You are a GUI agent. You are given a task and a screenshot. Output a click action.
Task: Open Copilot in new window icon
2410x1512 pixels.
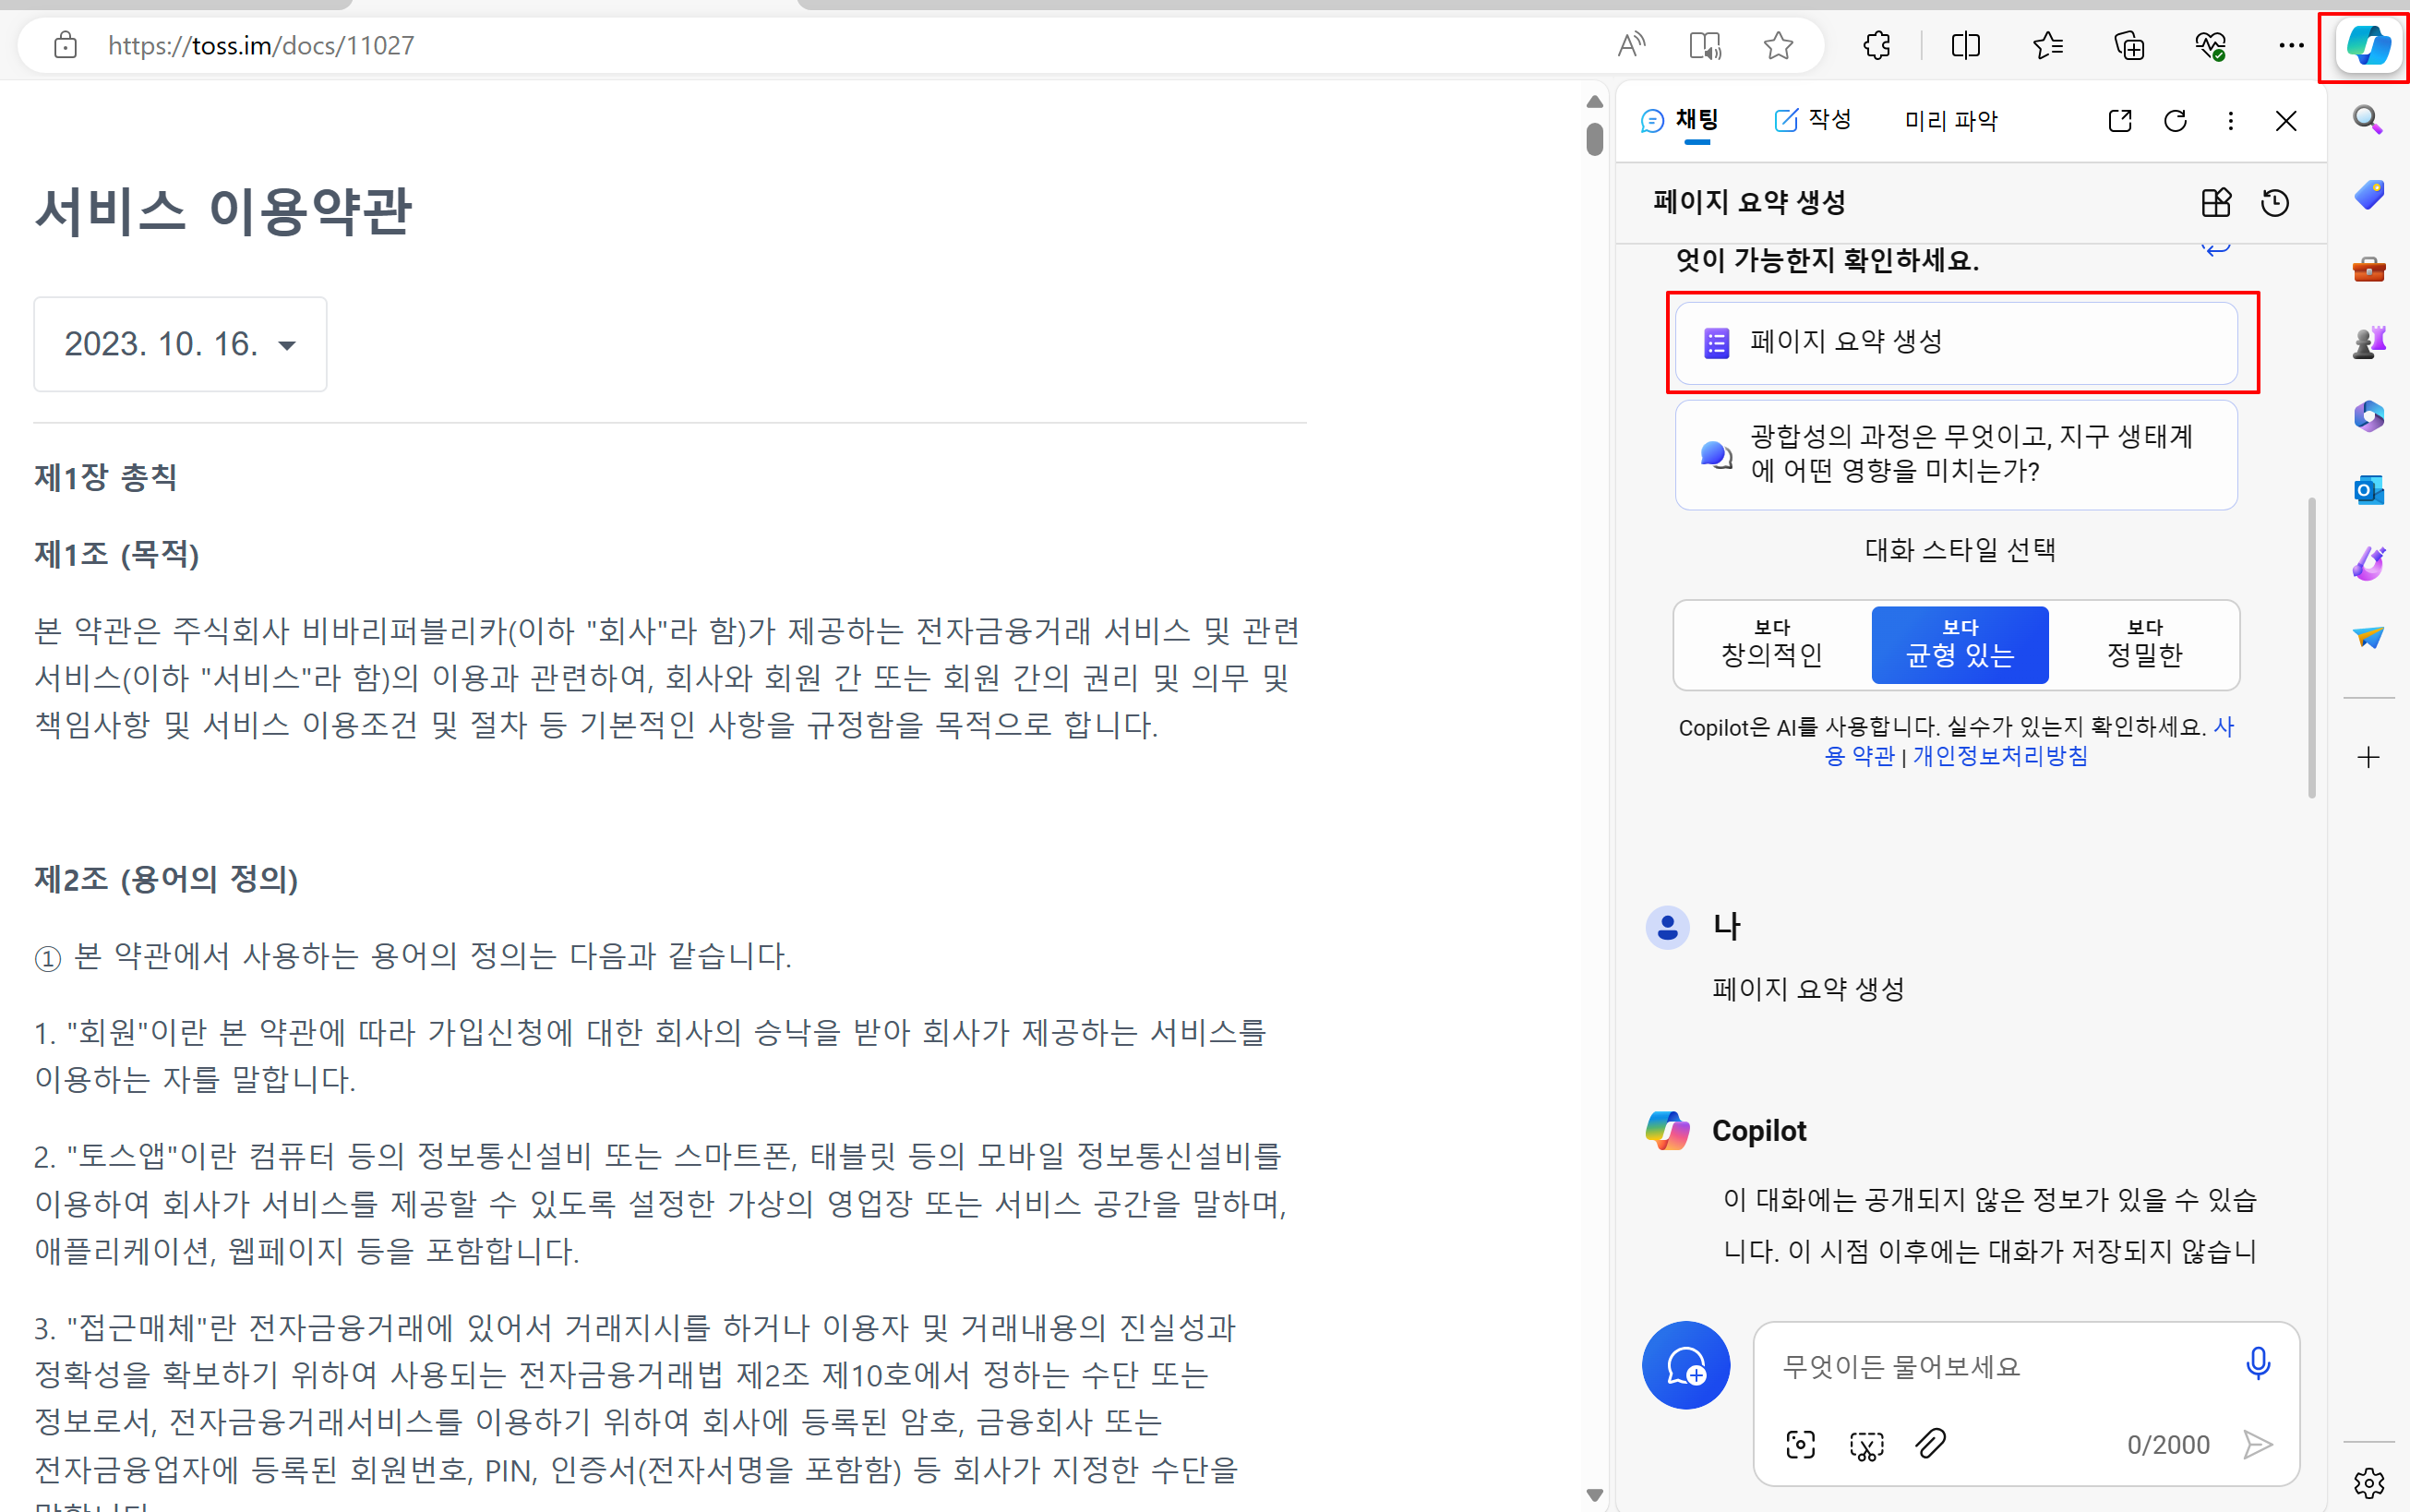coord(2120,121)
